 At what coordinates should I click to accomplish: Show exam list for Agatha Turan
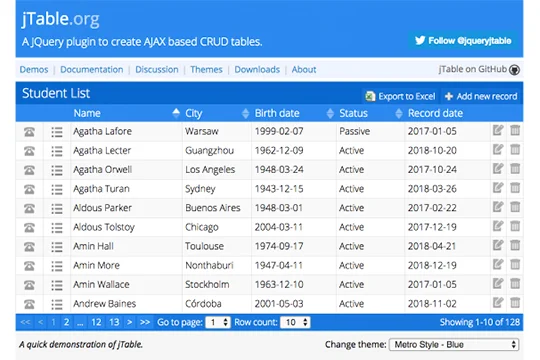pos(57,189)
